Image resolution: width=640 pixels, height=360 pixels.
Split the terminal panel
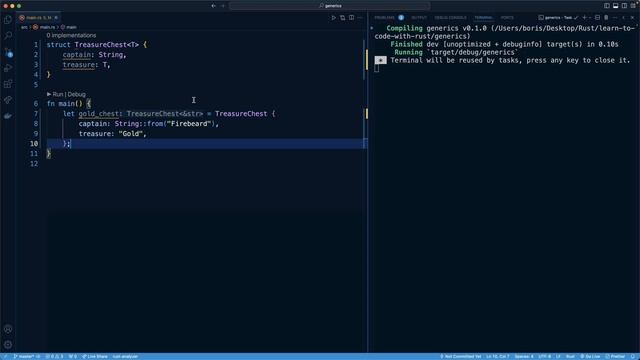tap(597, 18)
